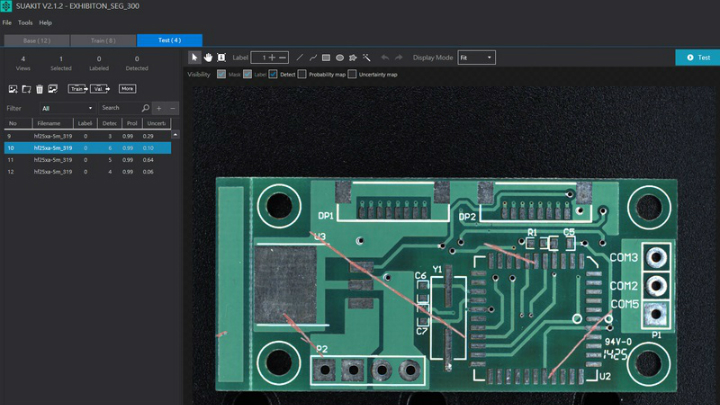Click the fit-to-screen frame icon

(x=221, y=58)
